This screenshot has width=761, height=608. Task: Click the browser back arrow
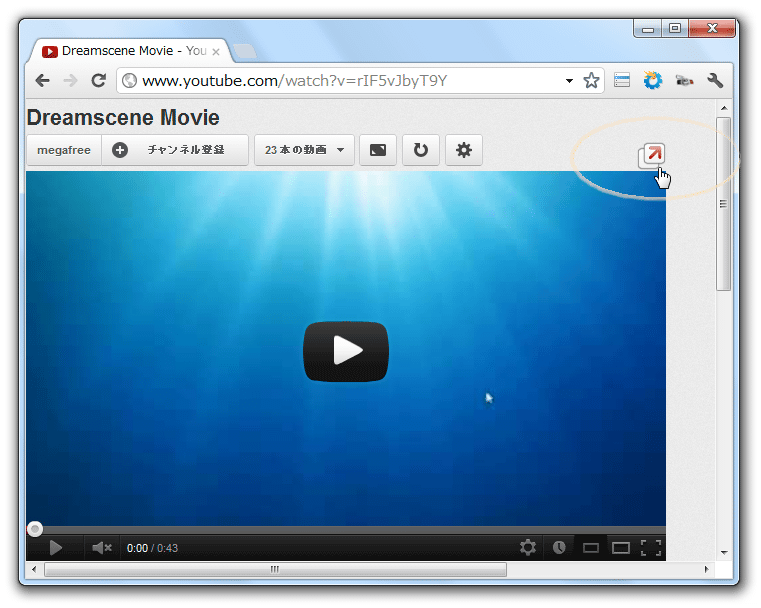(43, 81)
